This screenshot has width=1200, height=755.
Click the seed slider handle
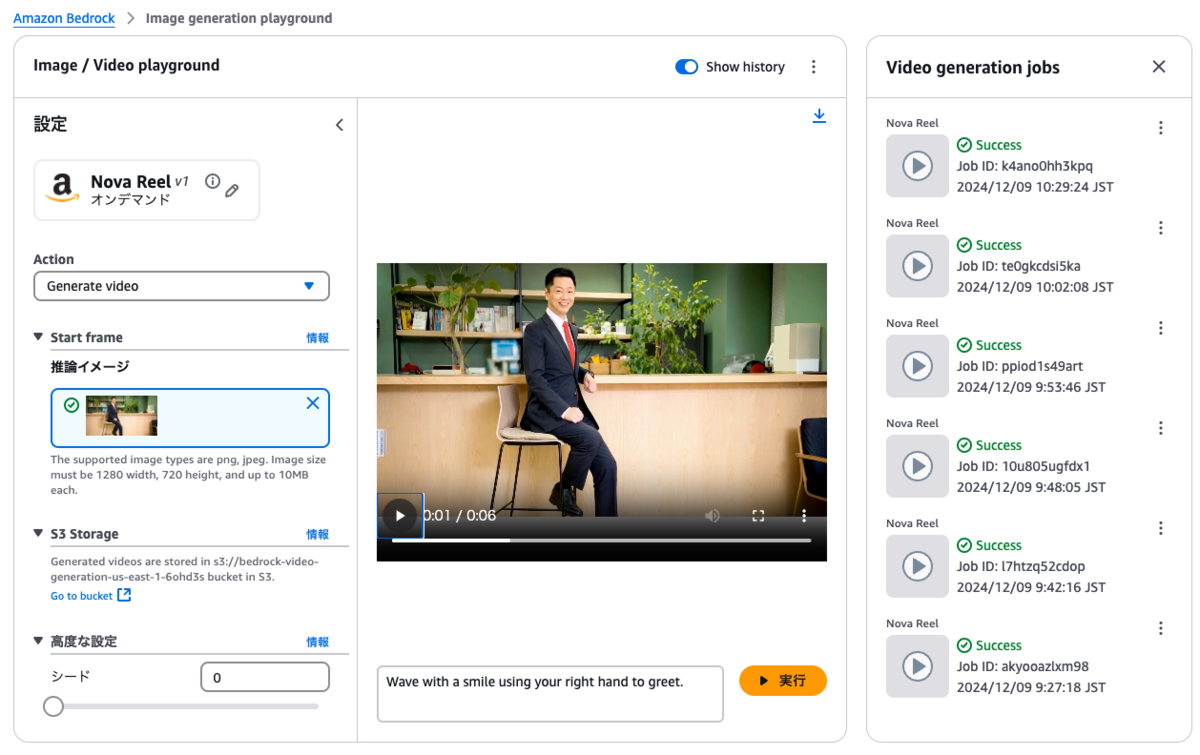click(x=53, y=706)
